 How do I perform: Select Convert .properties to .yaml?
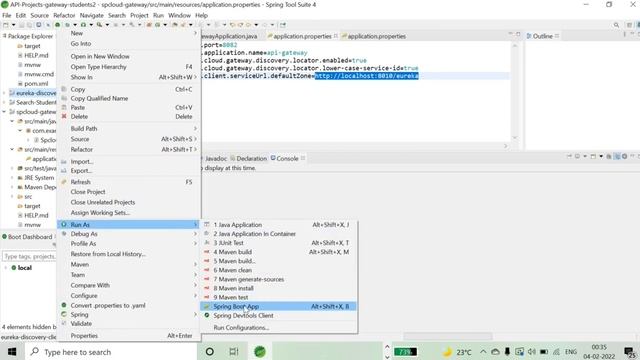(x=129, y=305)
